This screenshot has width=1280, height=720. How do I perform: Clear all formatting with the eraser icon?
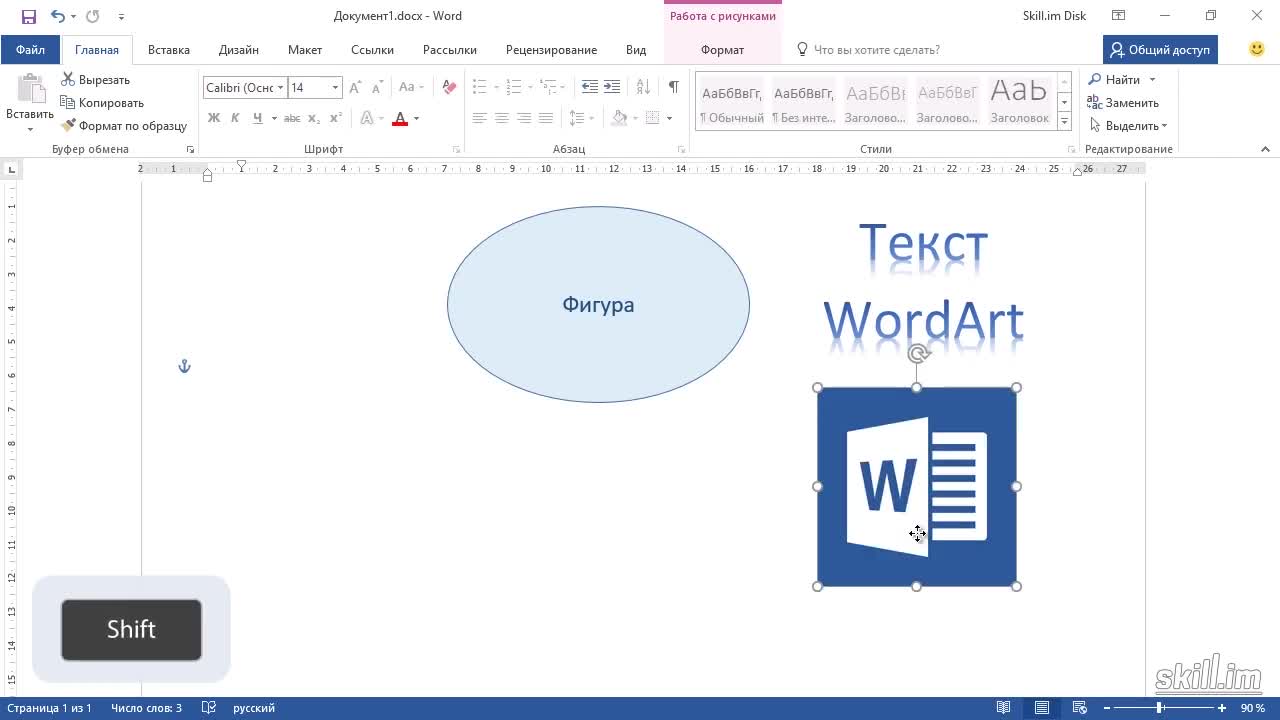[x=449, y=88]
